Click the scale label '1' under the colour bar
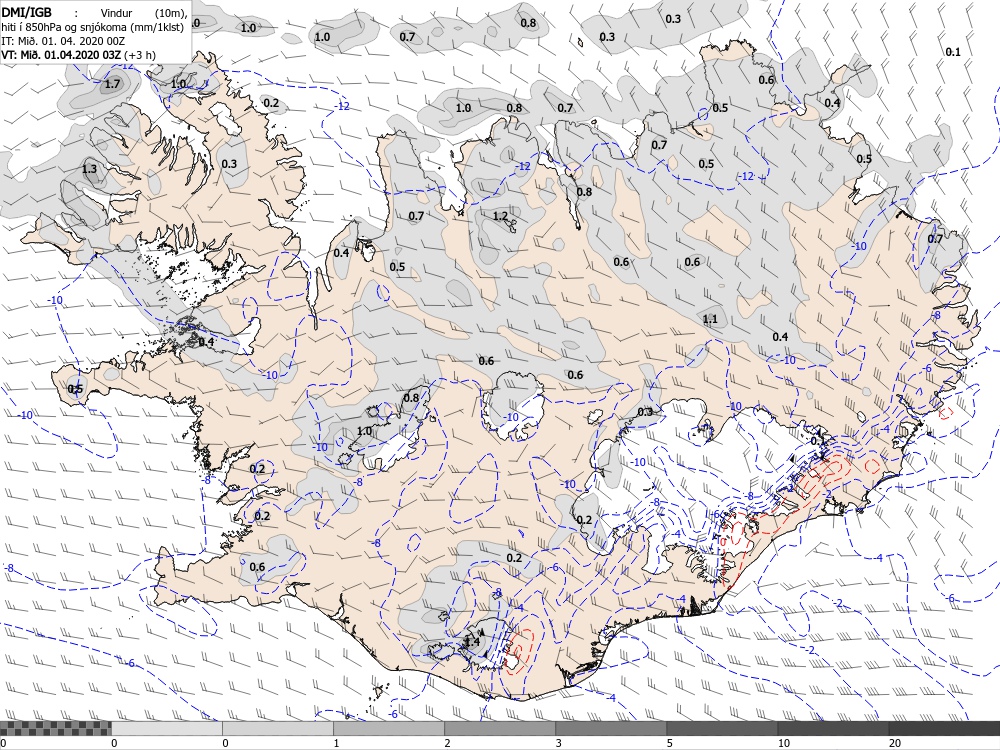The width and height of the screenshot is (1000, 750). click(336, 743)
